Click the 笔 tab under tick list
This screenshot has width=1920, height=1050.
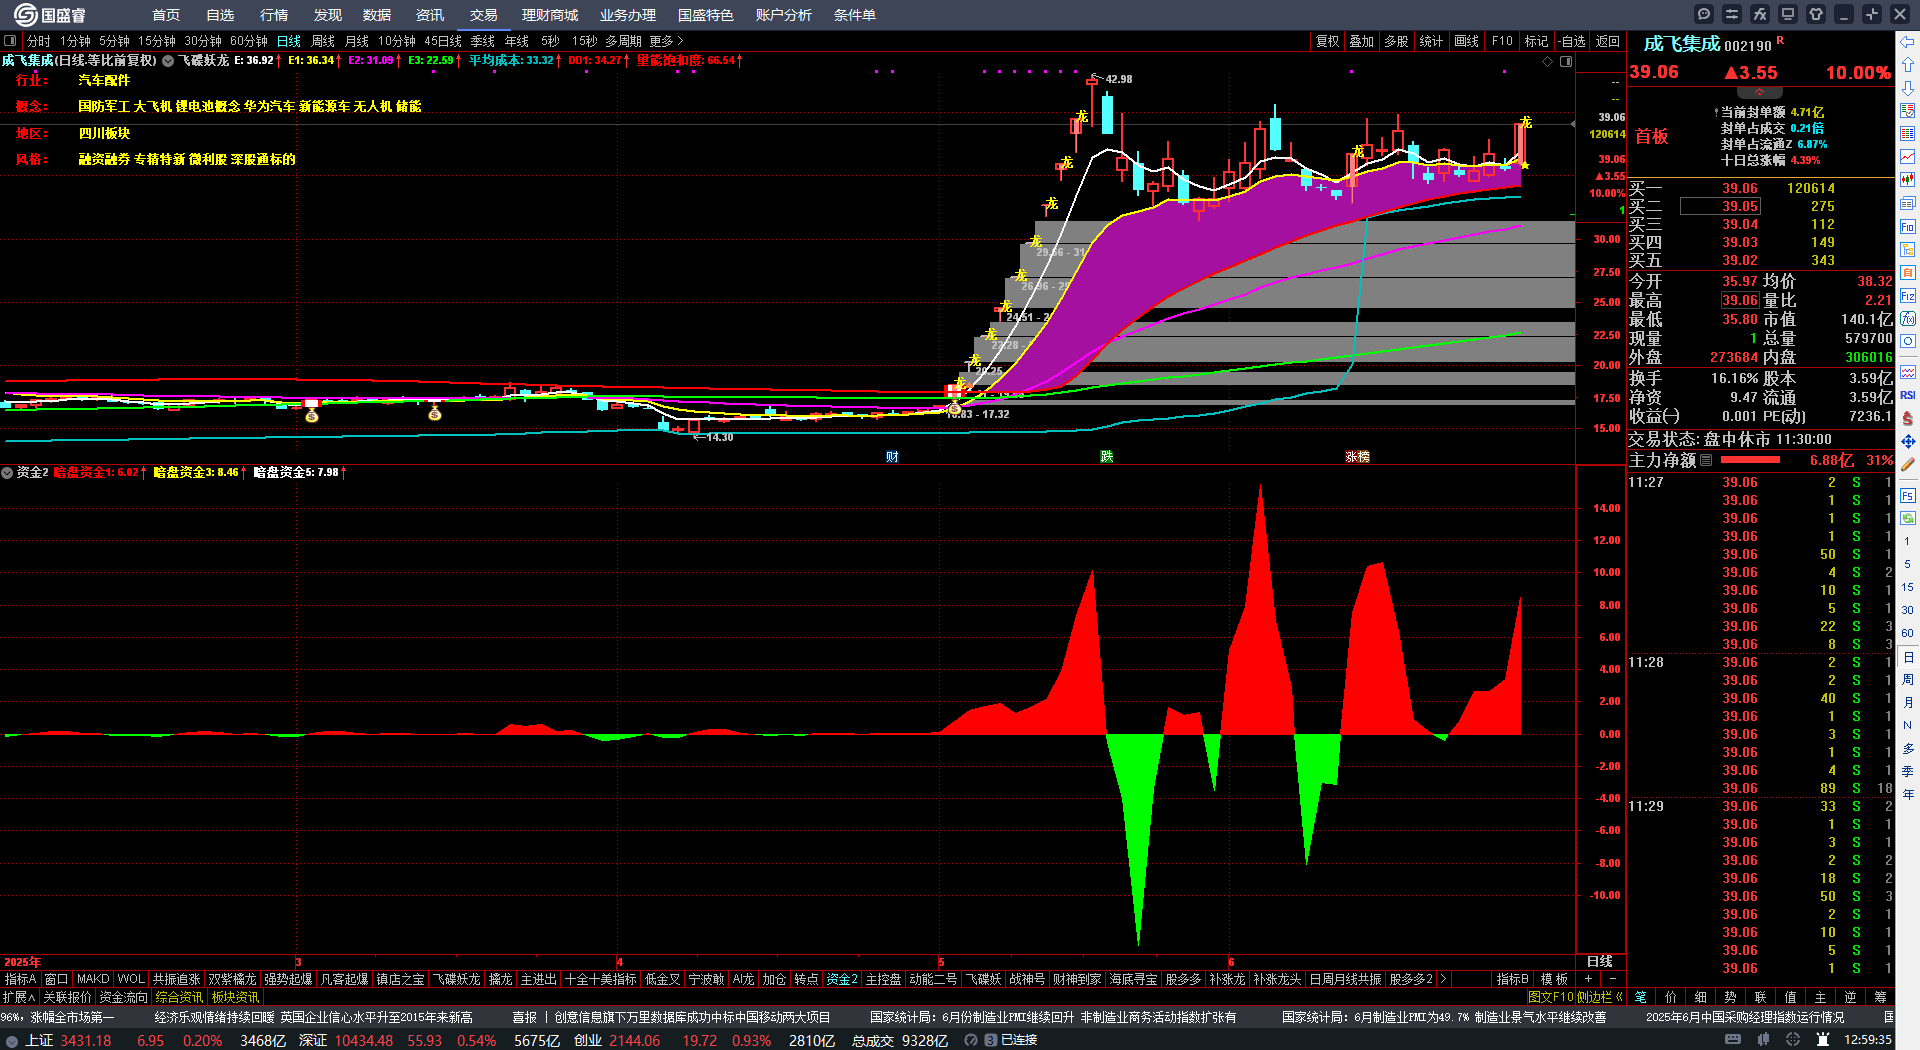1641,997
